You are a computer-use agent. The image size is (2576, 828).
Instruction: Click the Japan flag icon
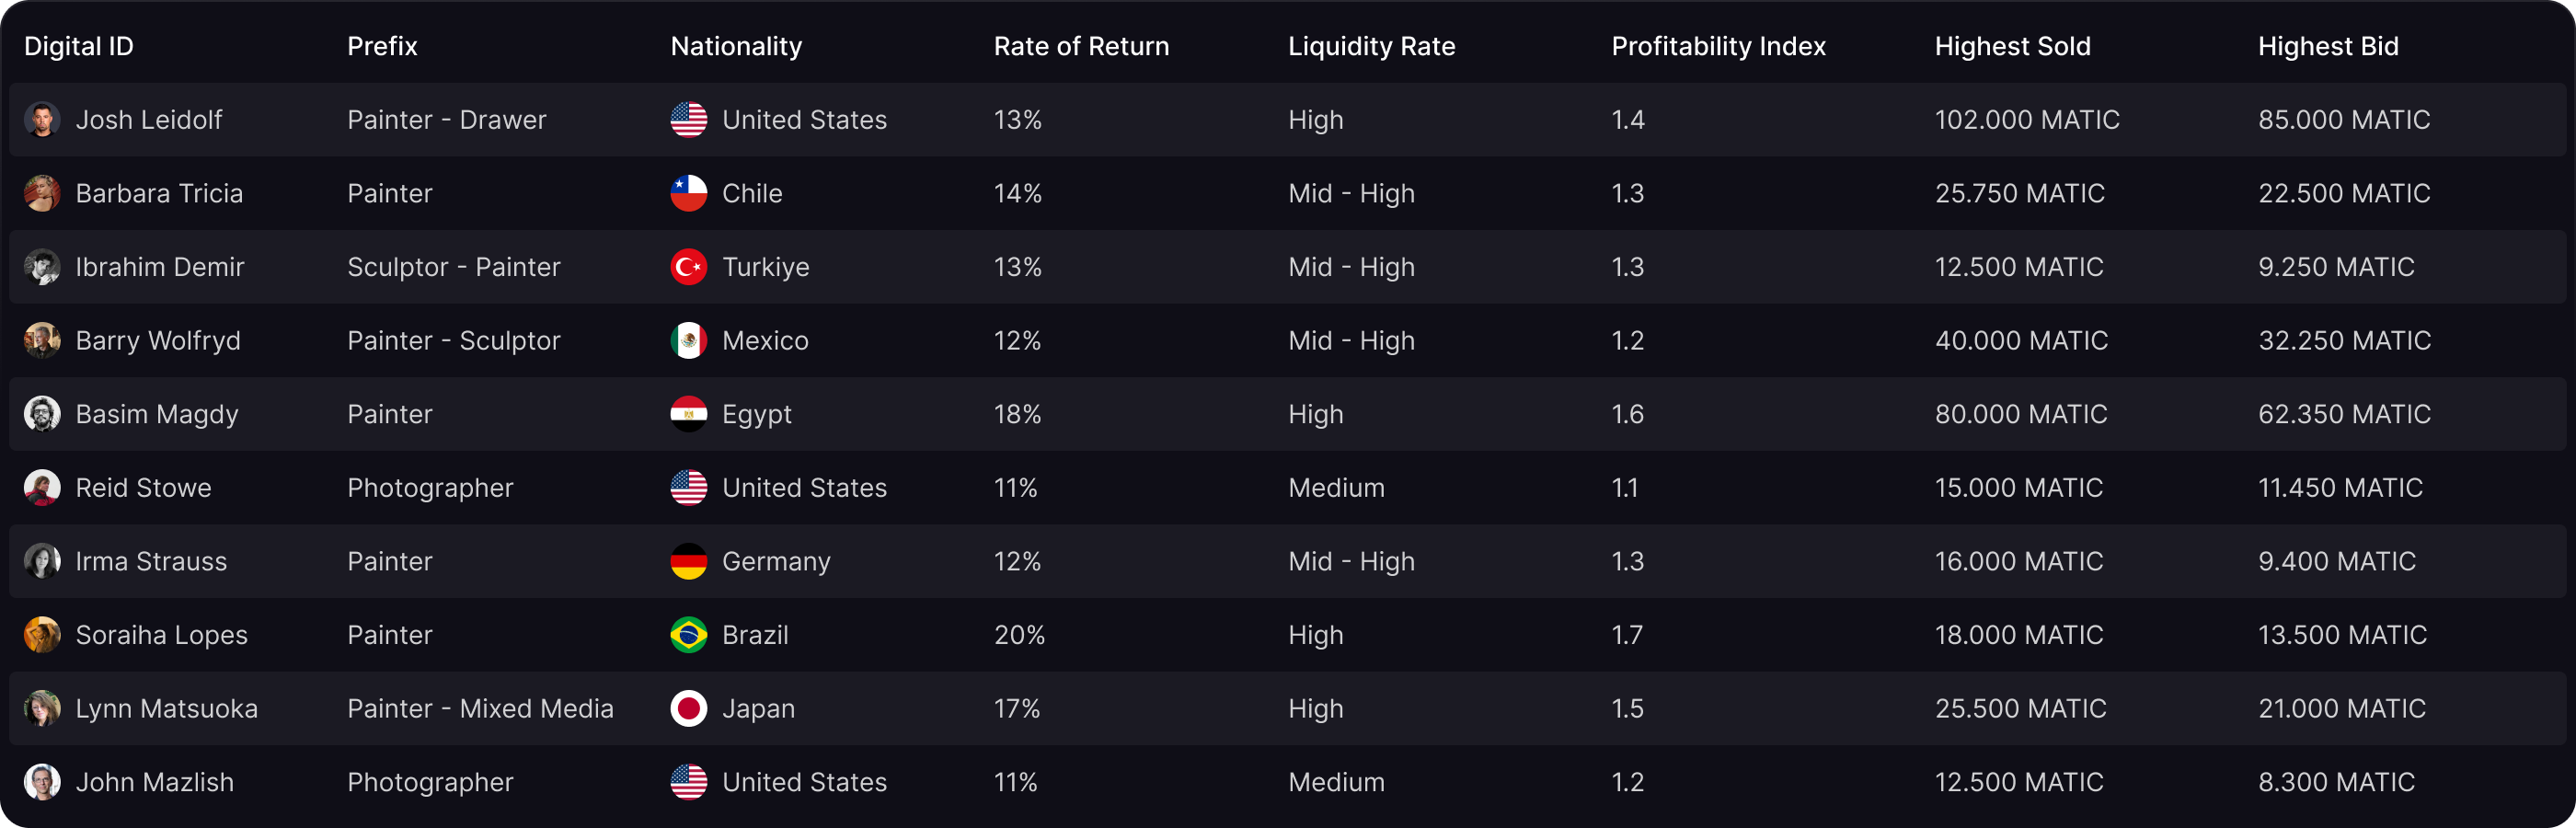click(688, 708)
